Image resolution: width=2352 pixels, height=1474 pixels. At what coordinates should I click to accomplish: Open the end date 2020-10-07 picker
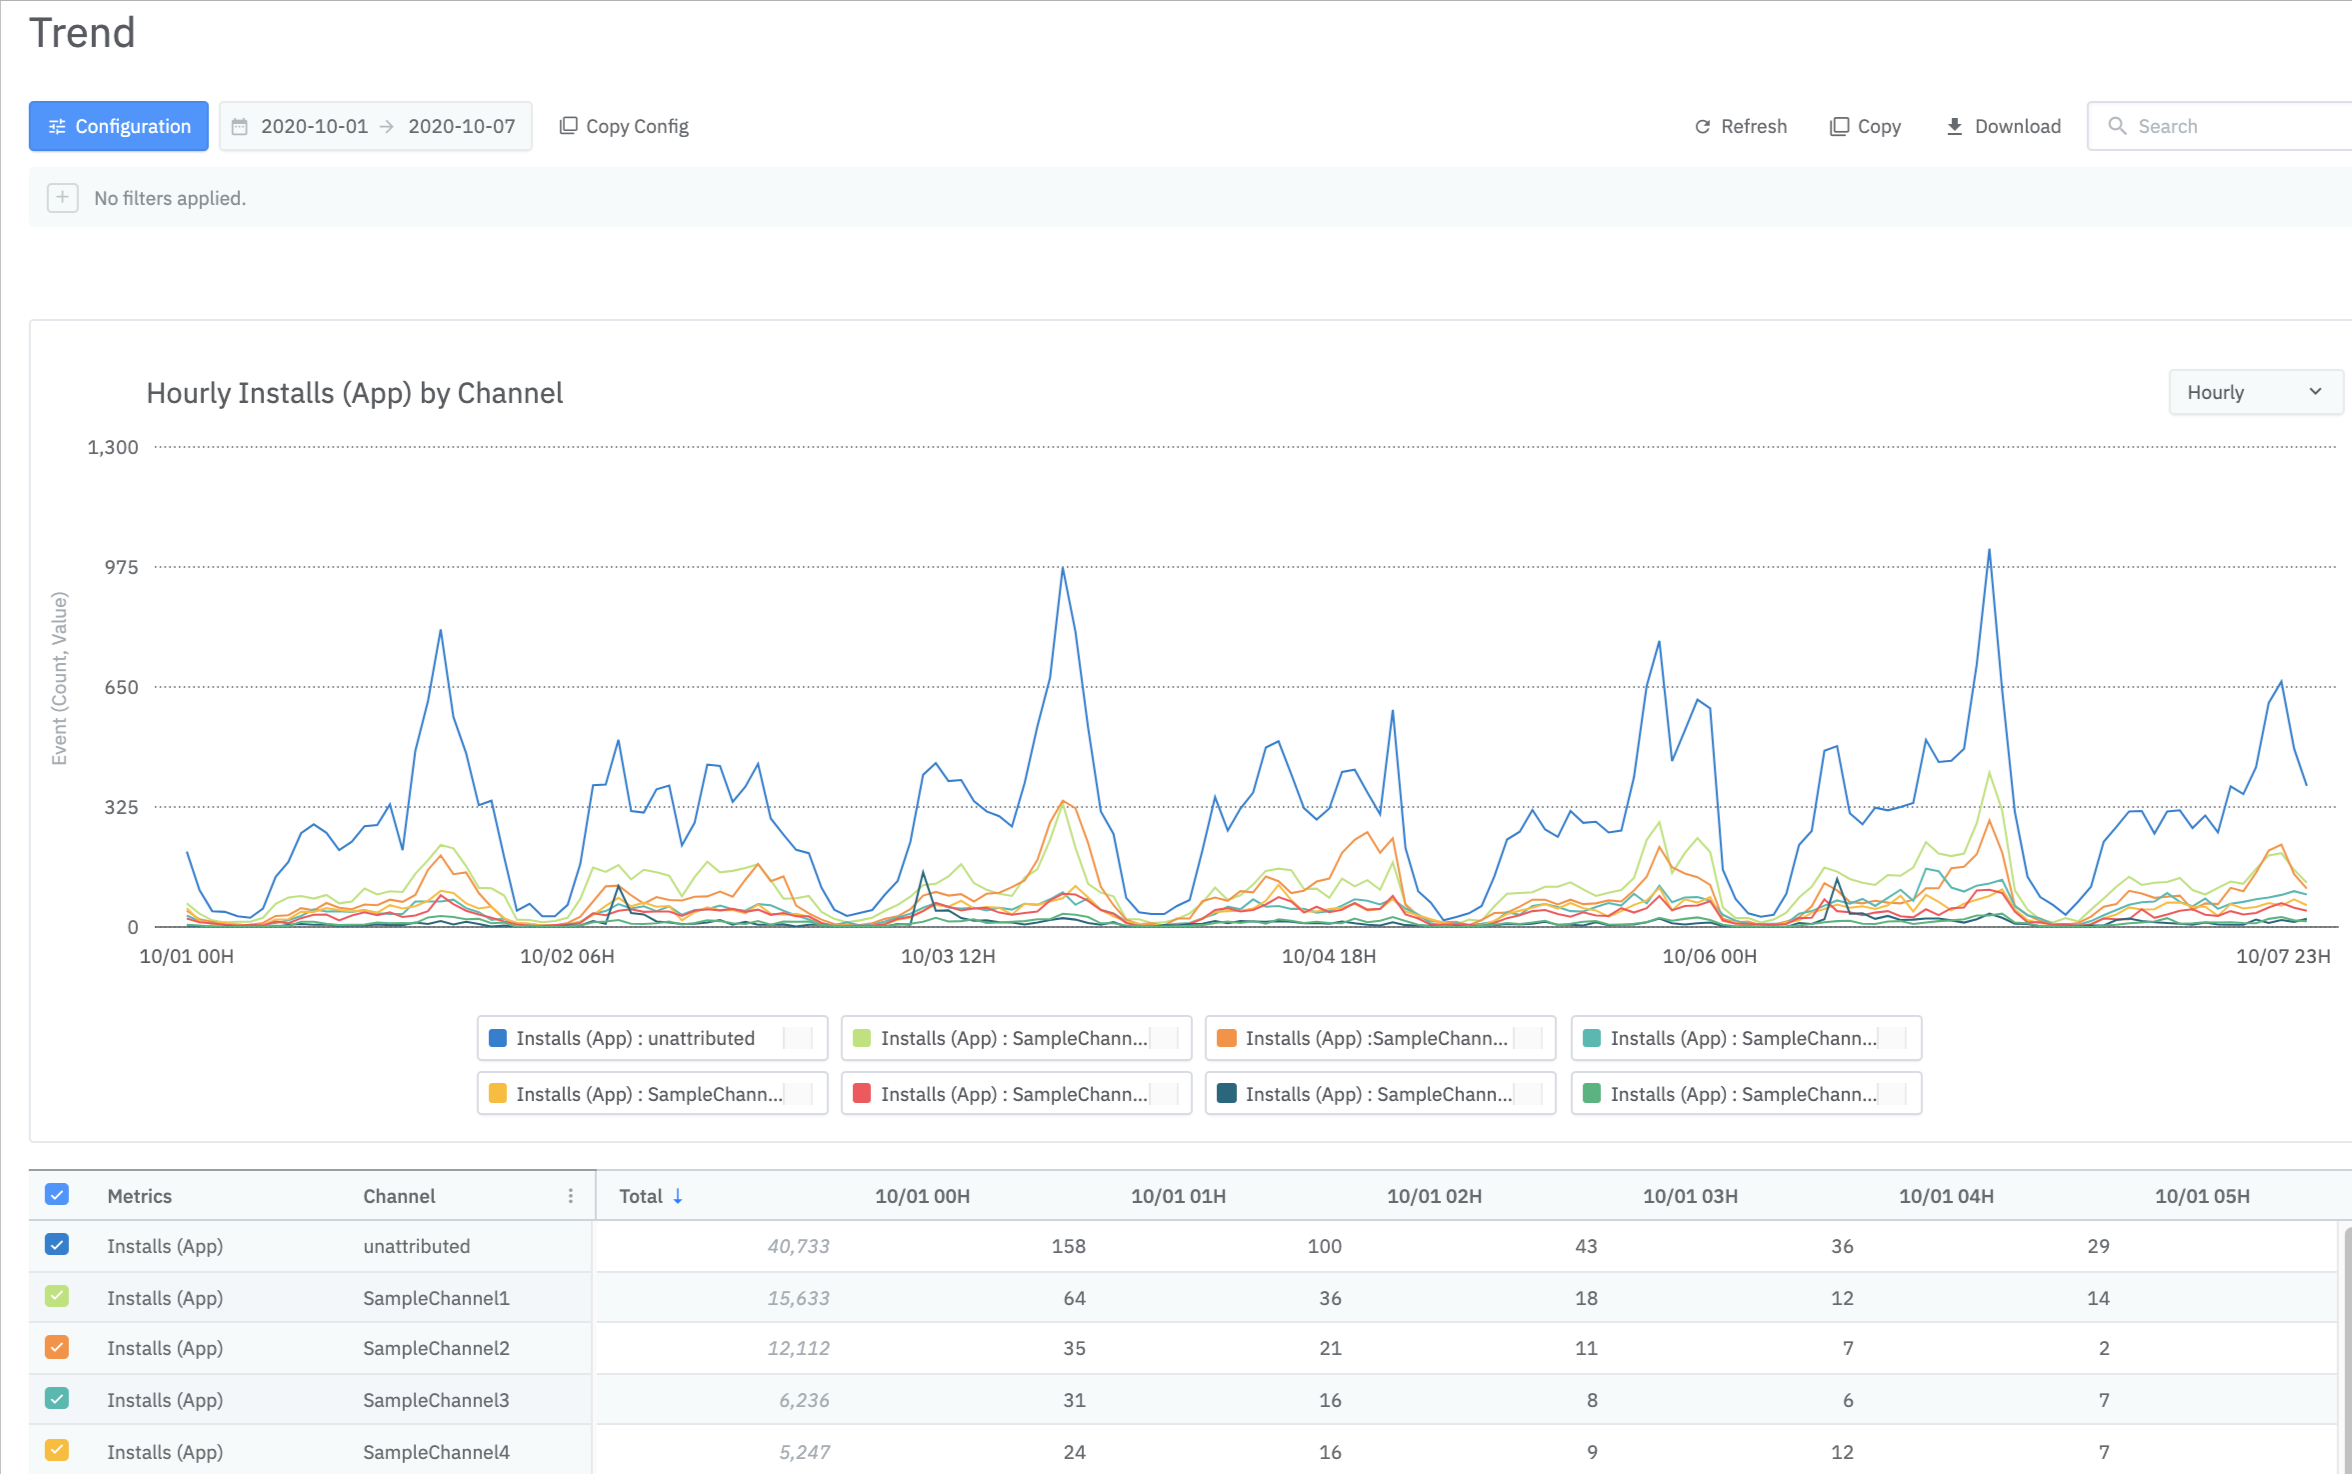point(461,126)
